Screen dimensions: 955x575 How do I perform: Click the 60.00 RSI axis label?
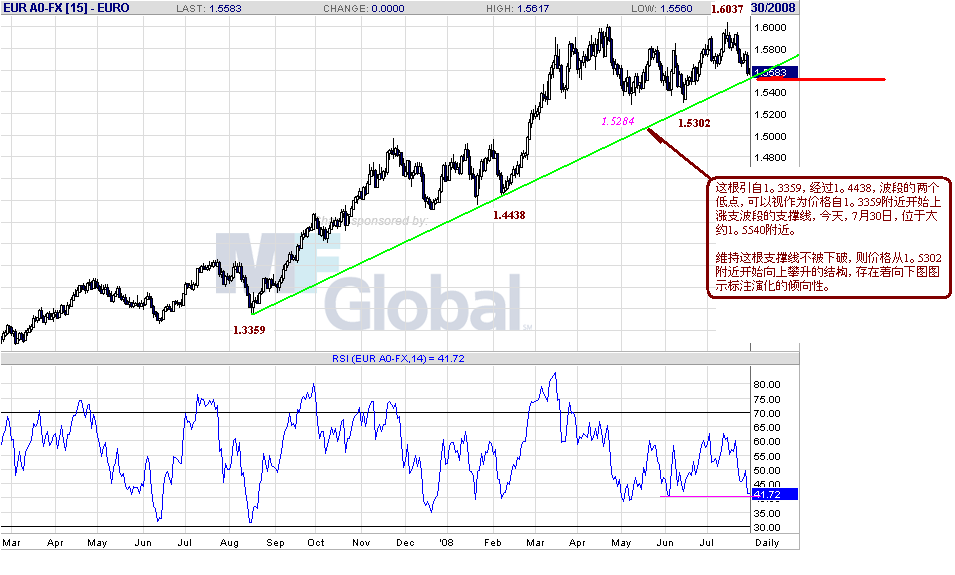pyautogui.click(x=767, y=442)
